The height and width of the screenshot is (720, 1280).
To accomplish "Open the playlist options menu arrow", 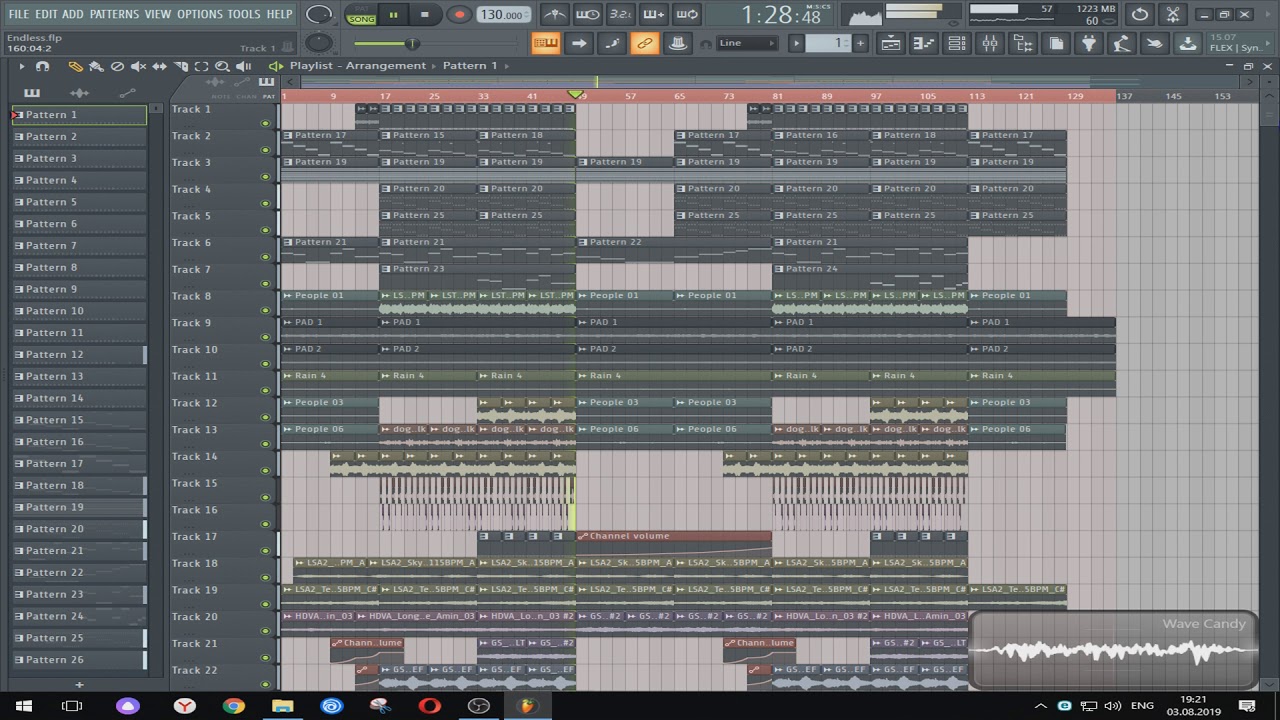I will [20, 66].
